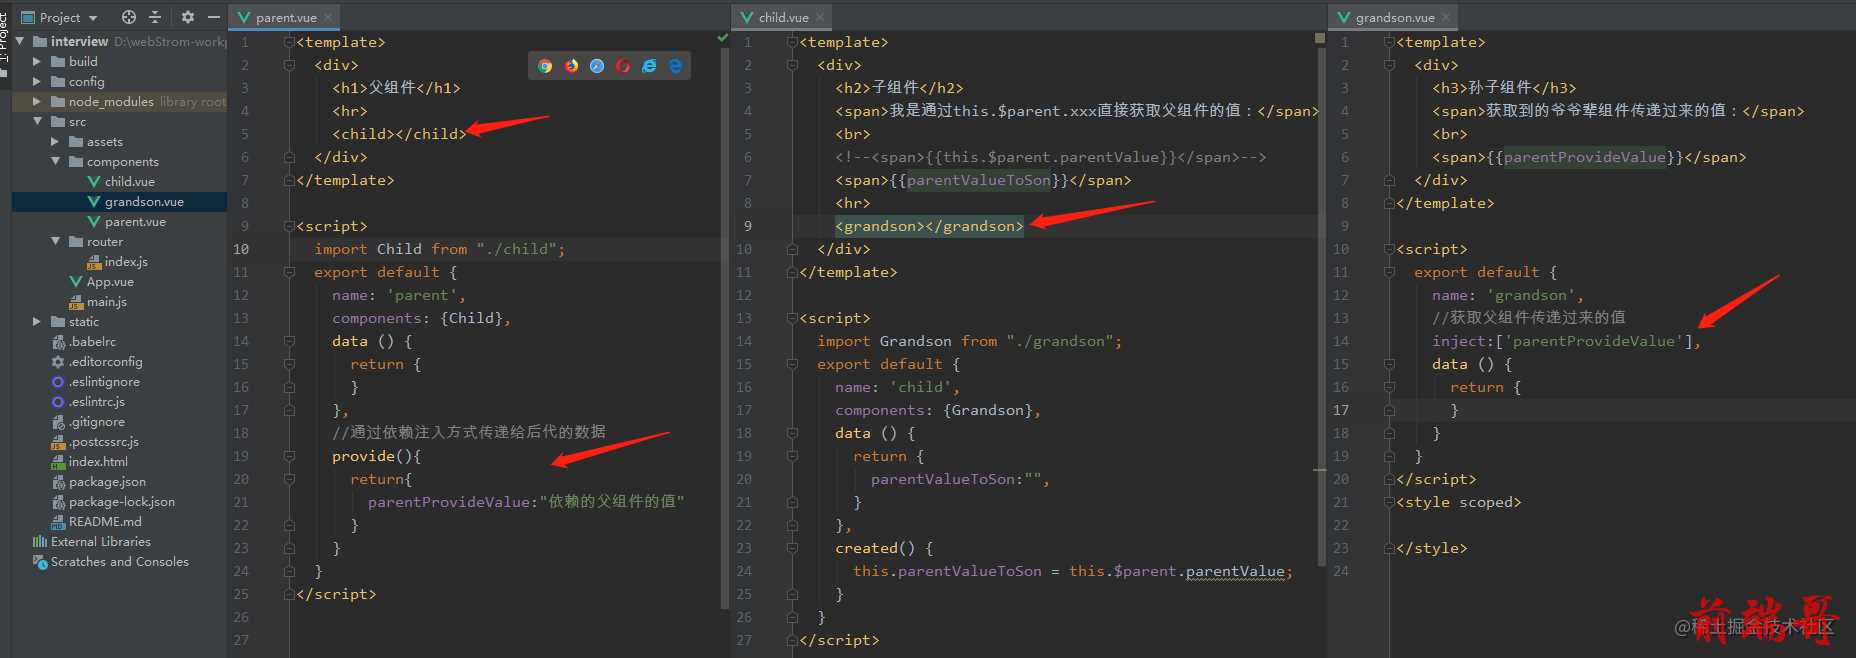This screenshot has width=1856, height=658.
Task: Click the collapse all icon in Project panel
Action: click(x=155, y=17)
